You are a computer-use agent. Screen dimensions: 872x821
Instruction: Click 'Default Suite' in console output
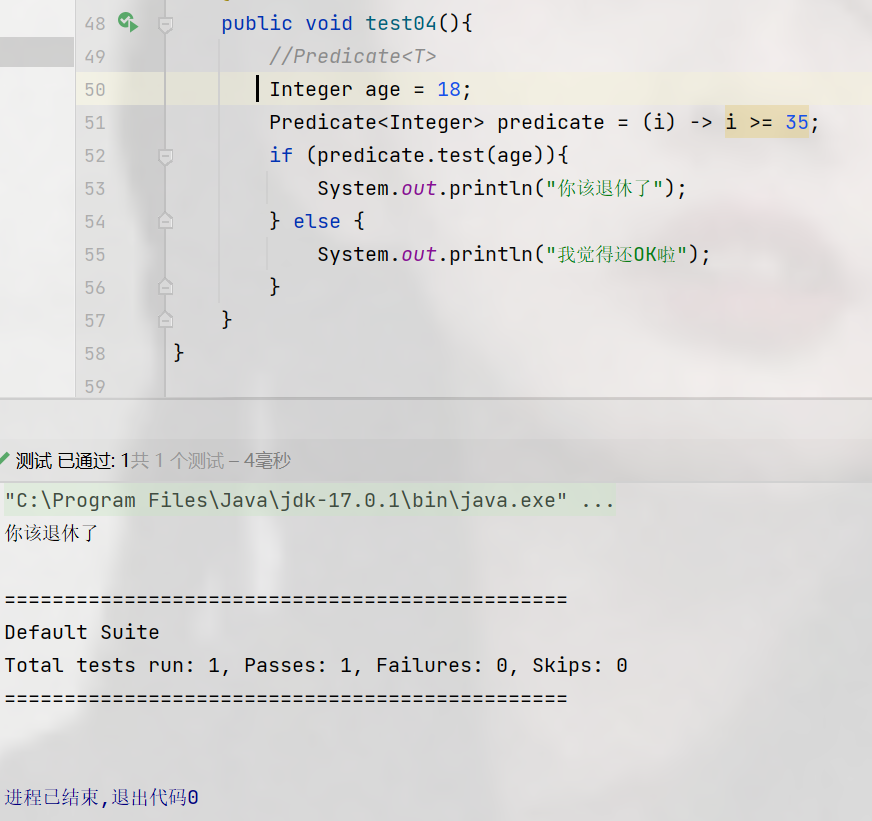pos(82,632)
